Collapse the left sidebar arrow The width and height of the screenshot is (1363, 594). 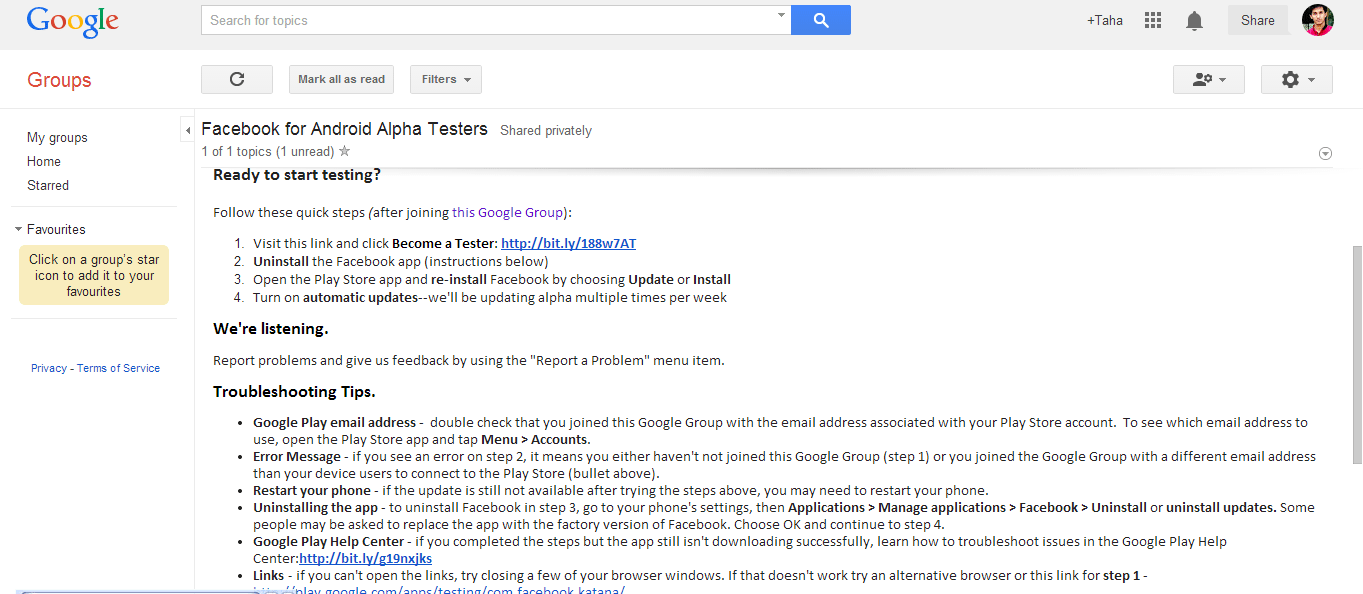point(188,131)
